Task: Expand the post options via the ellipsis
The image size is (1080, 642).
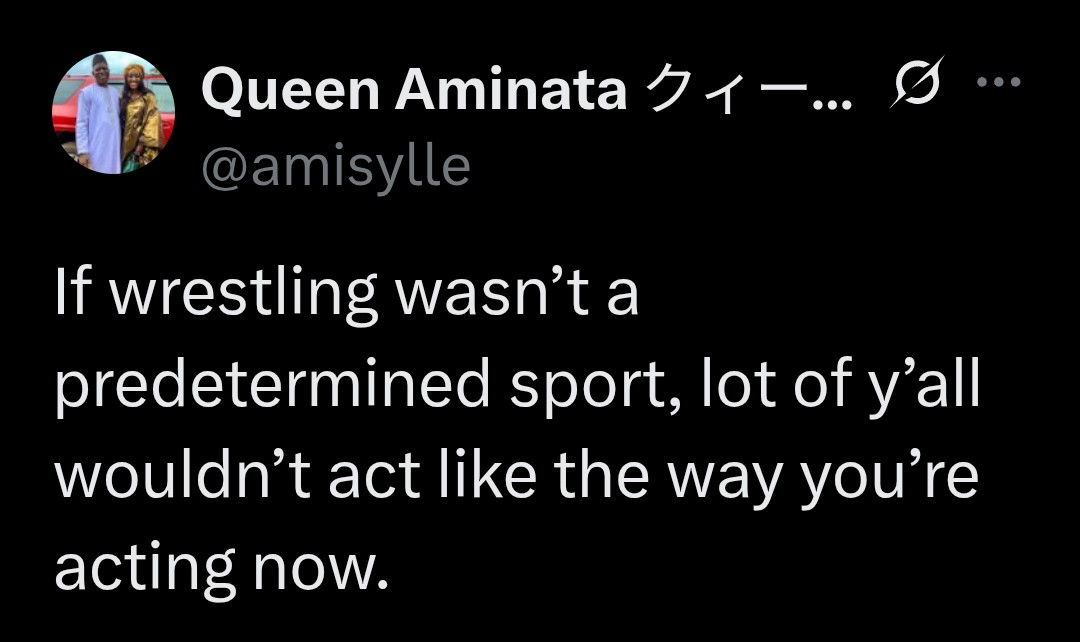Action: coord(998,82)
